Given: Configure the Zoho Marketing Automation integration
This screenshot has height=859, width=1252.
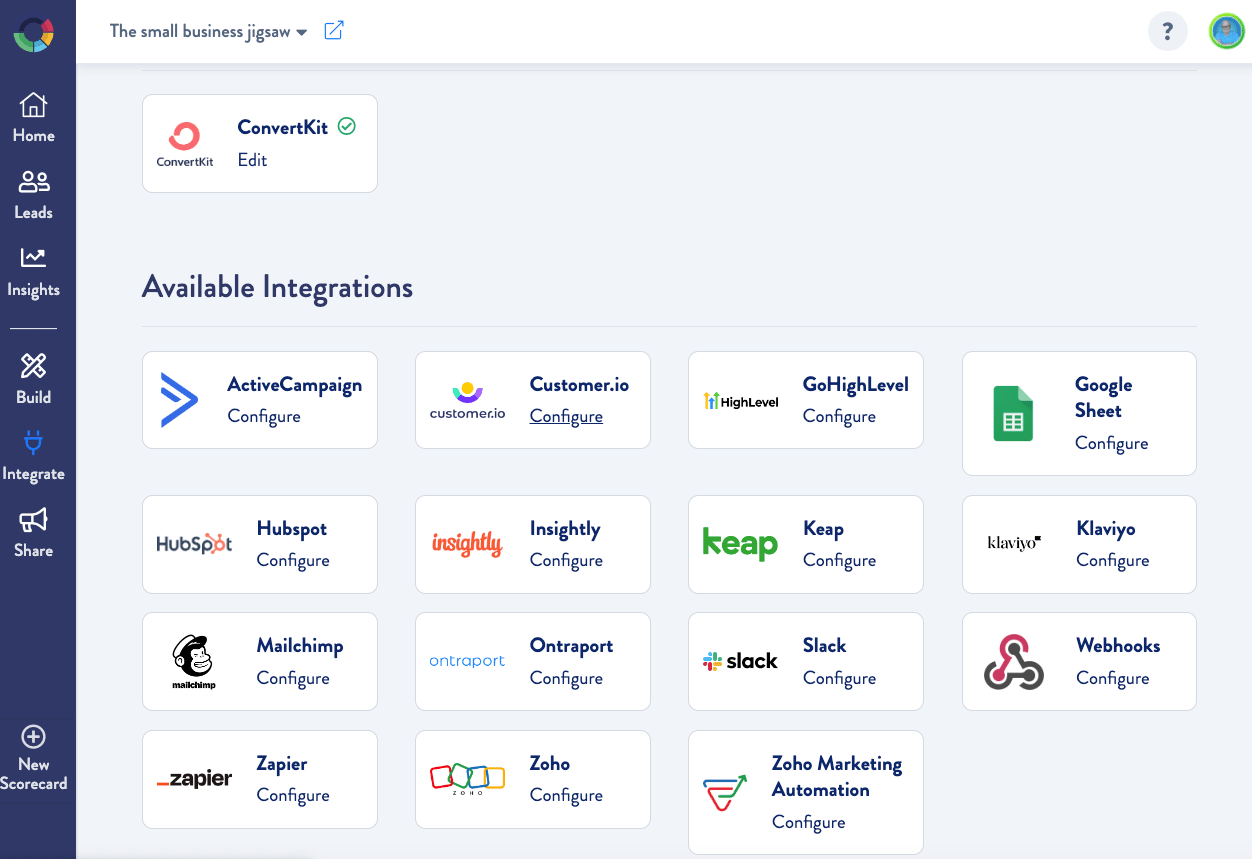Looking at the screenshot, I should tap(808, 822).
